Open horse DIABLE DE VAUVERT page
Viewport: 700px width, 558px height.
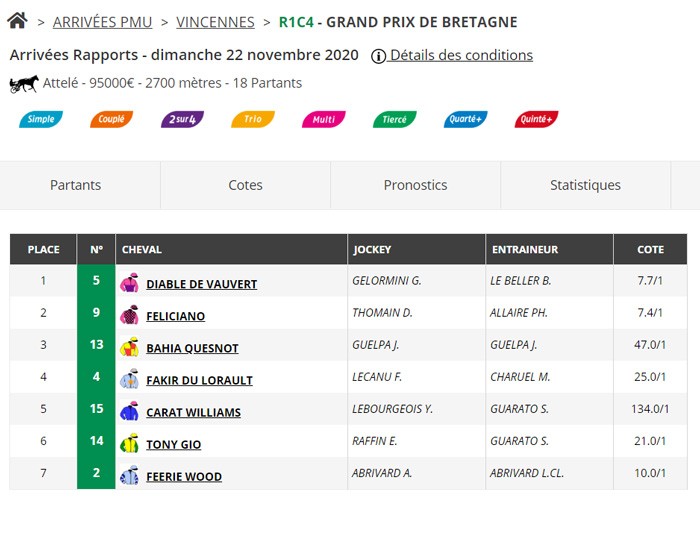[201, 284]
